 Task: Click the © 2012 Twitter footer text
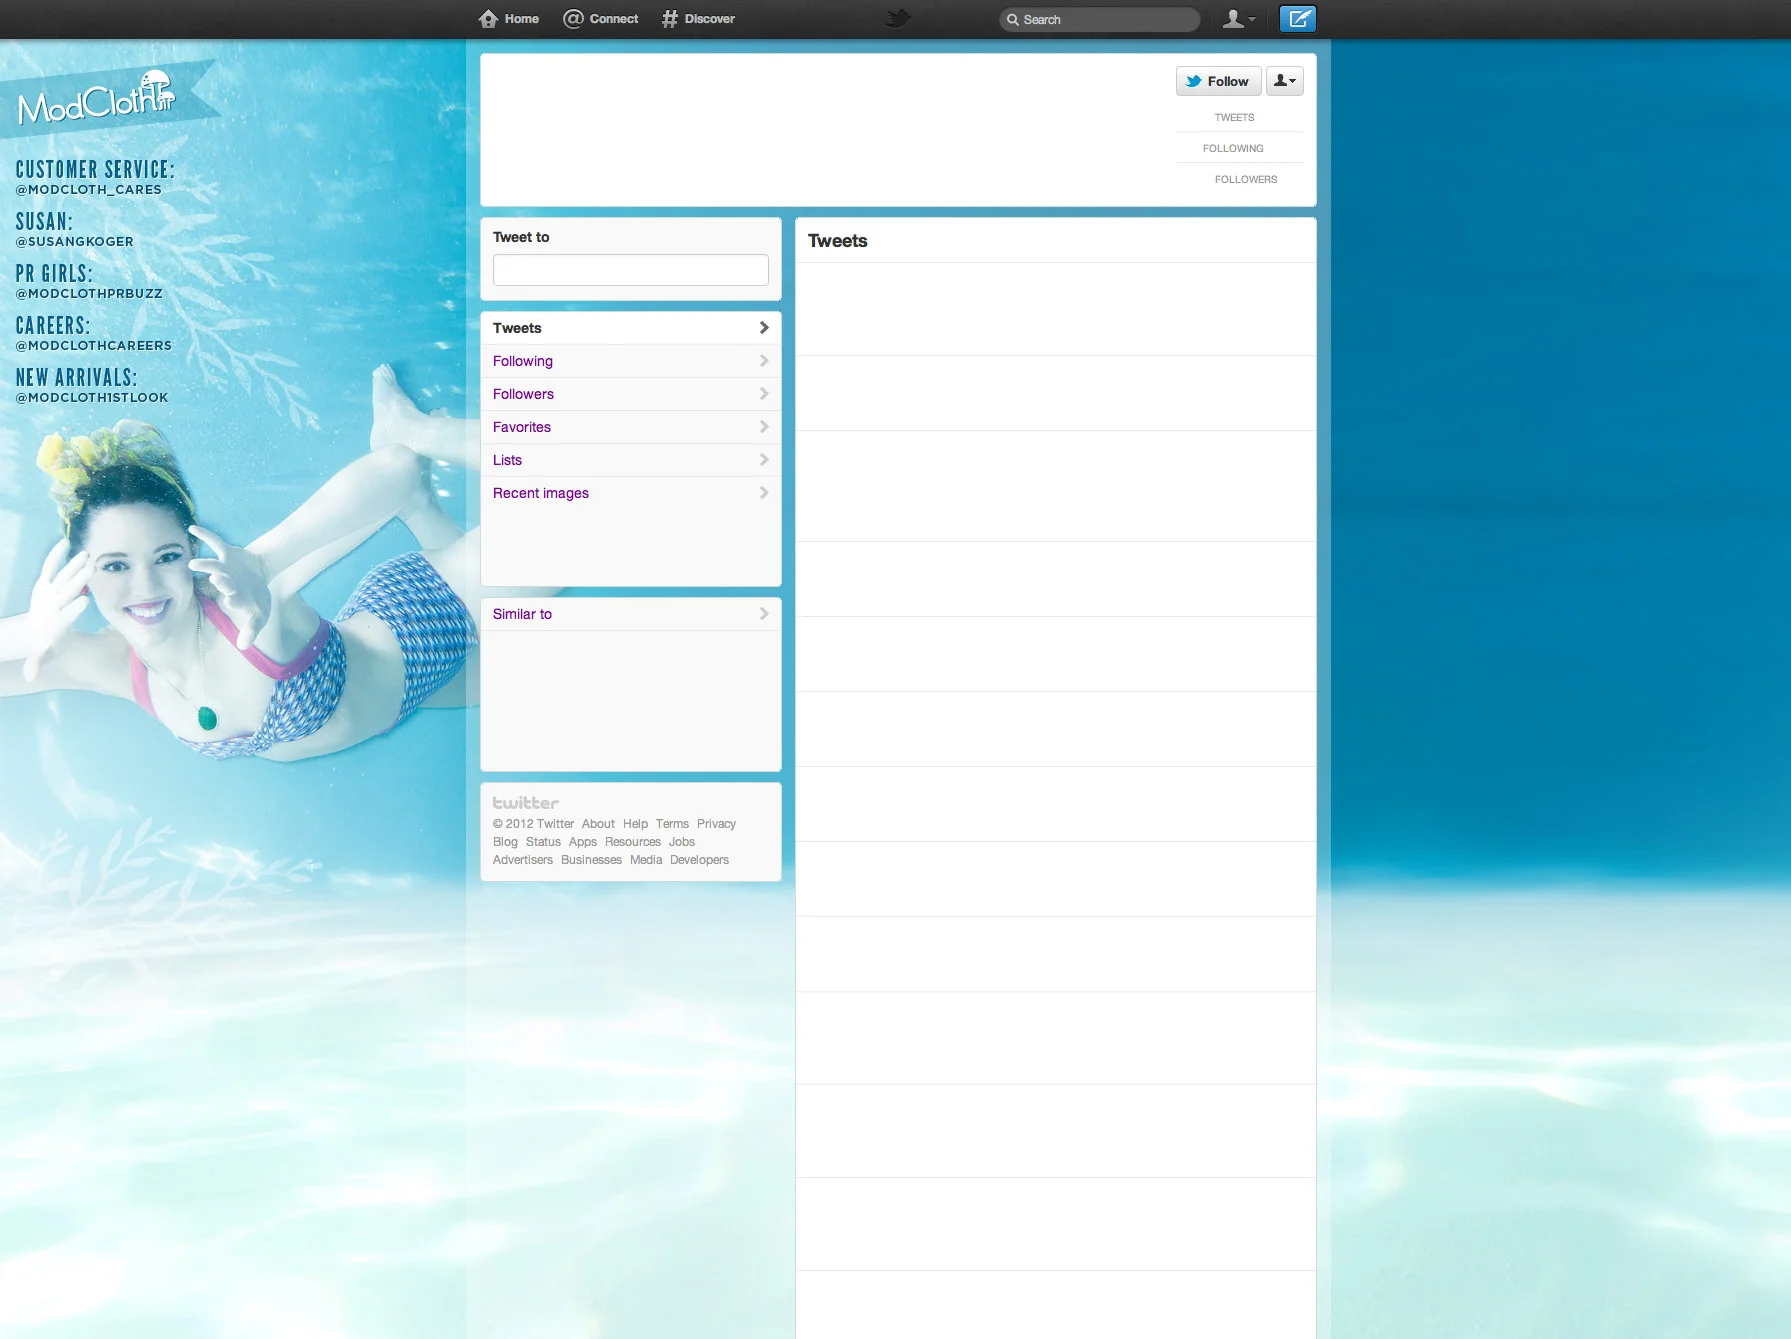click(x=533, y=824)
